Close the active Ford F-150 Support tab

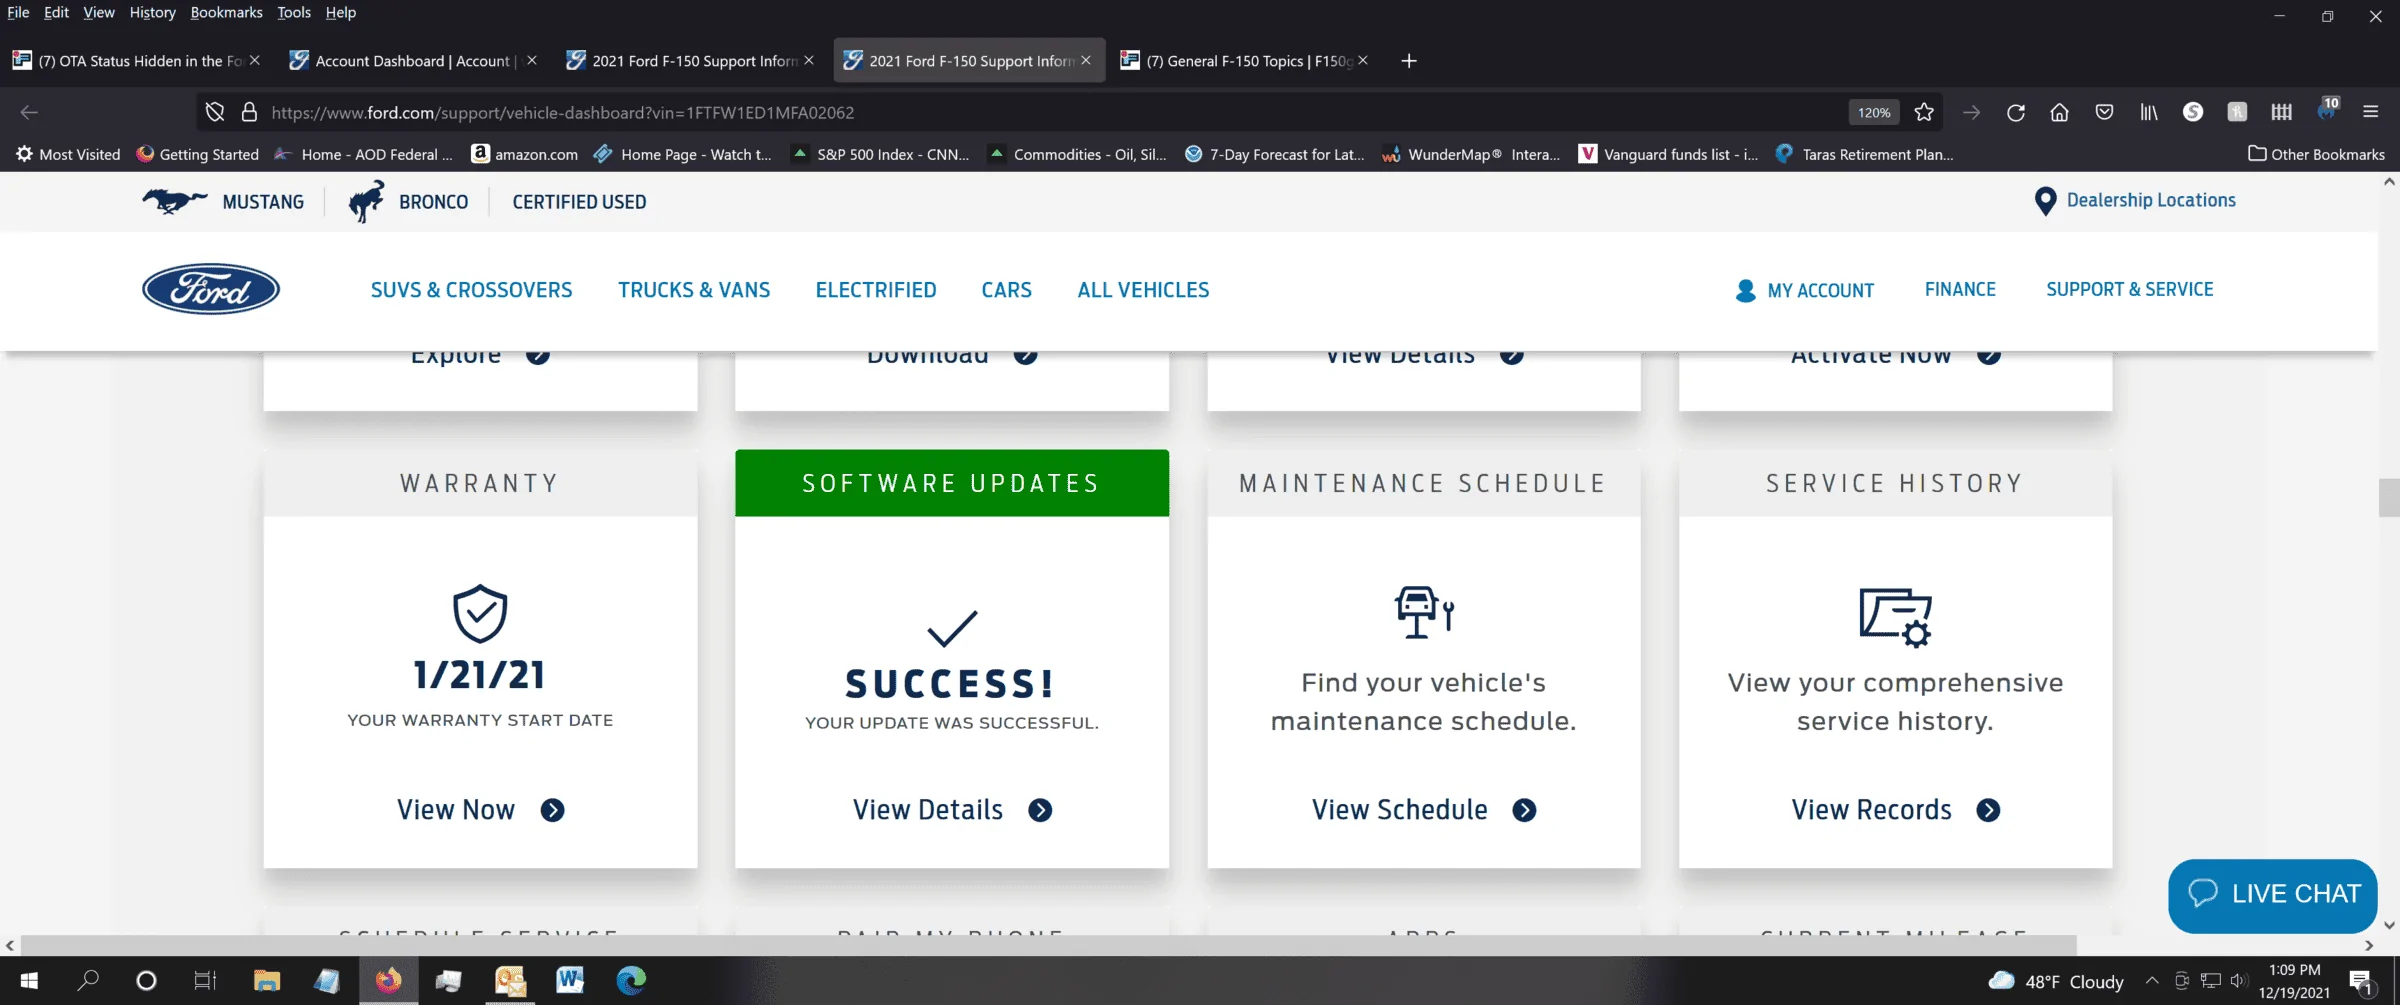coord(1086,61)
